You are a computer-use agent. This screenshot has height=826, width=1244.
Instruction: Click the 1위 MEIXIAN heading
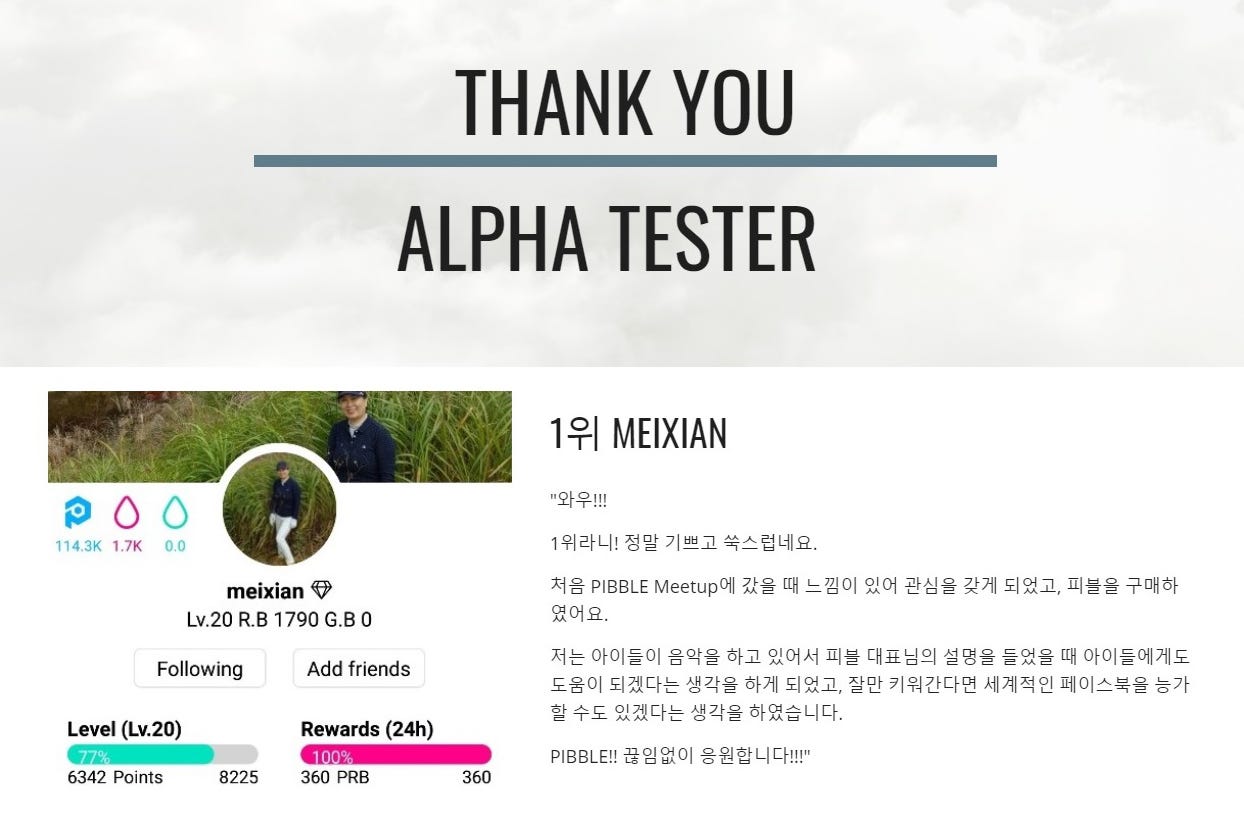tap(638, 434)
